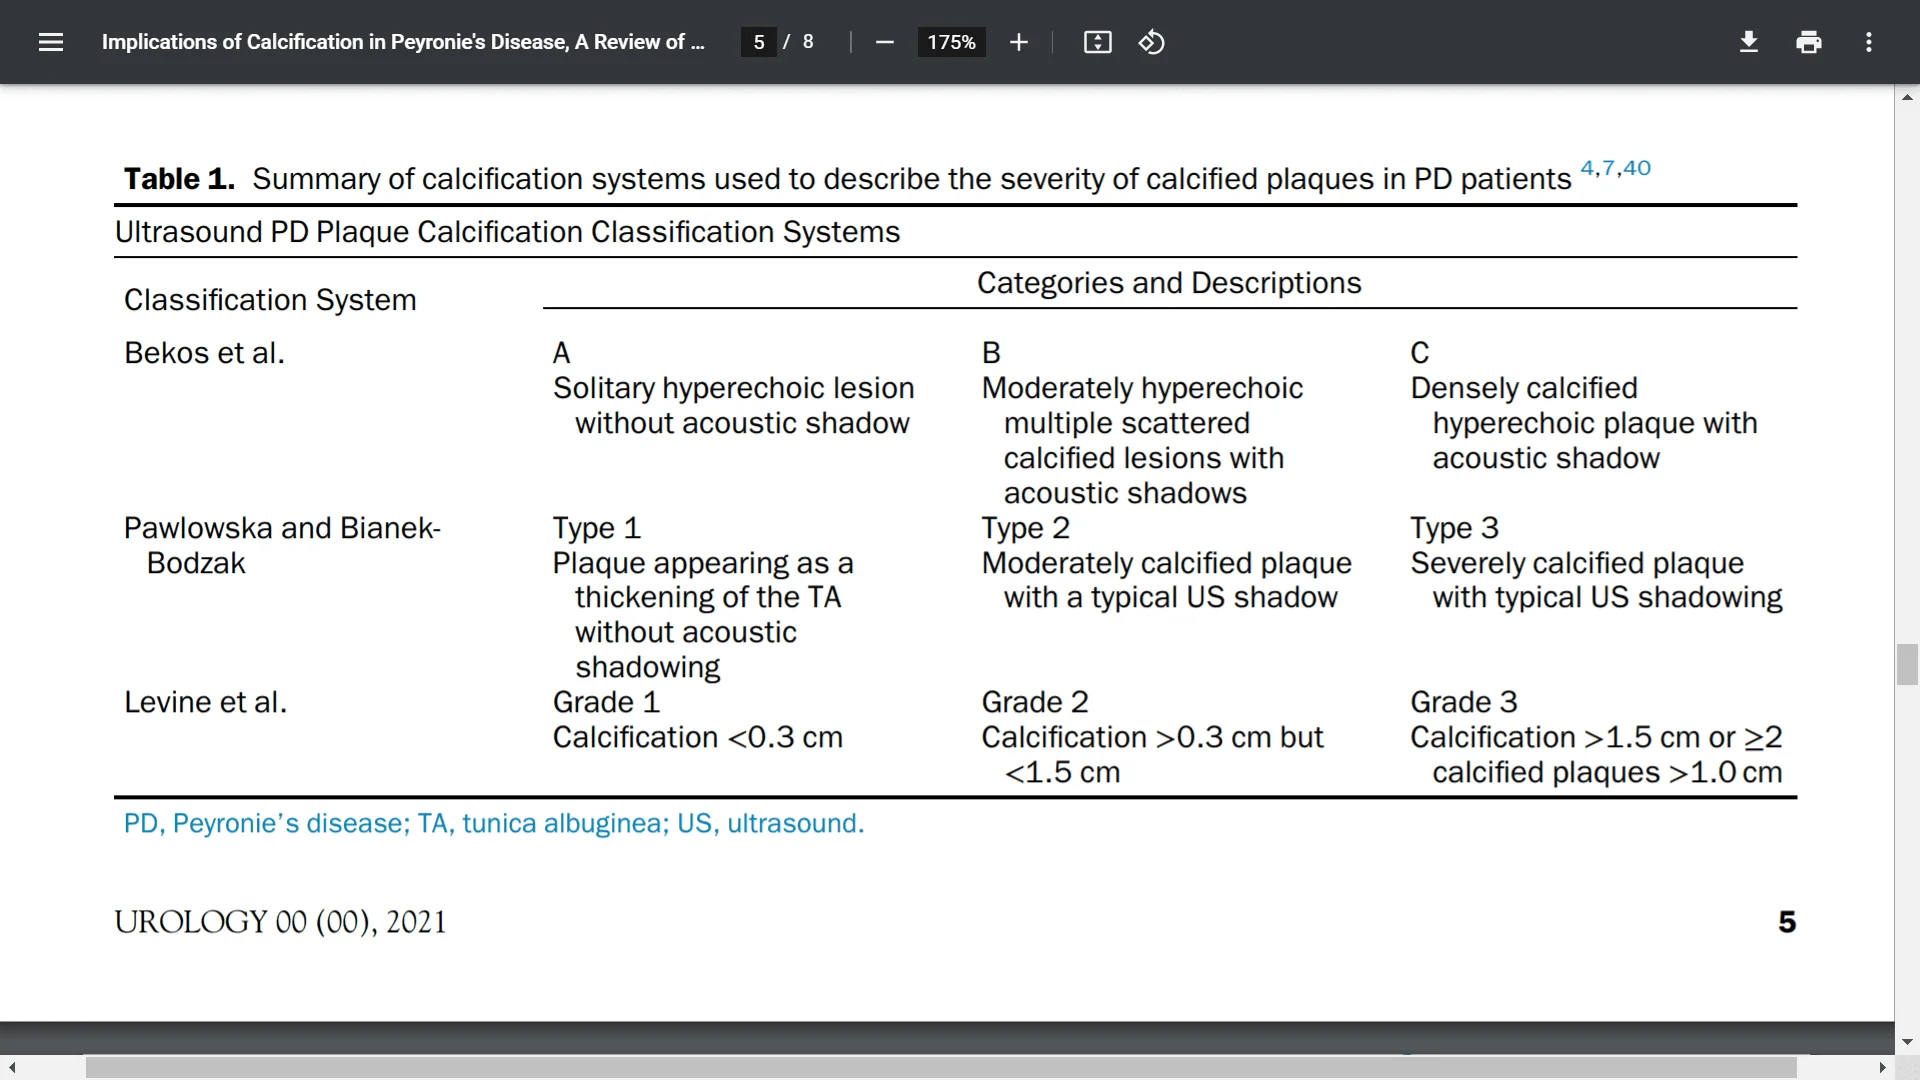Viewport: 1920px width, 1080px height.
Task: Click the scroll up arrow
Action: (x=1907, y=97)
